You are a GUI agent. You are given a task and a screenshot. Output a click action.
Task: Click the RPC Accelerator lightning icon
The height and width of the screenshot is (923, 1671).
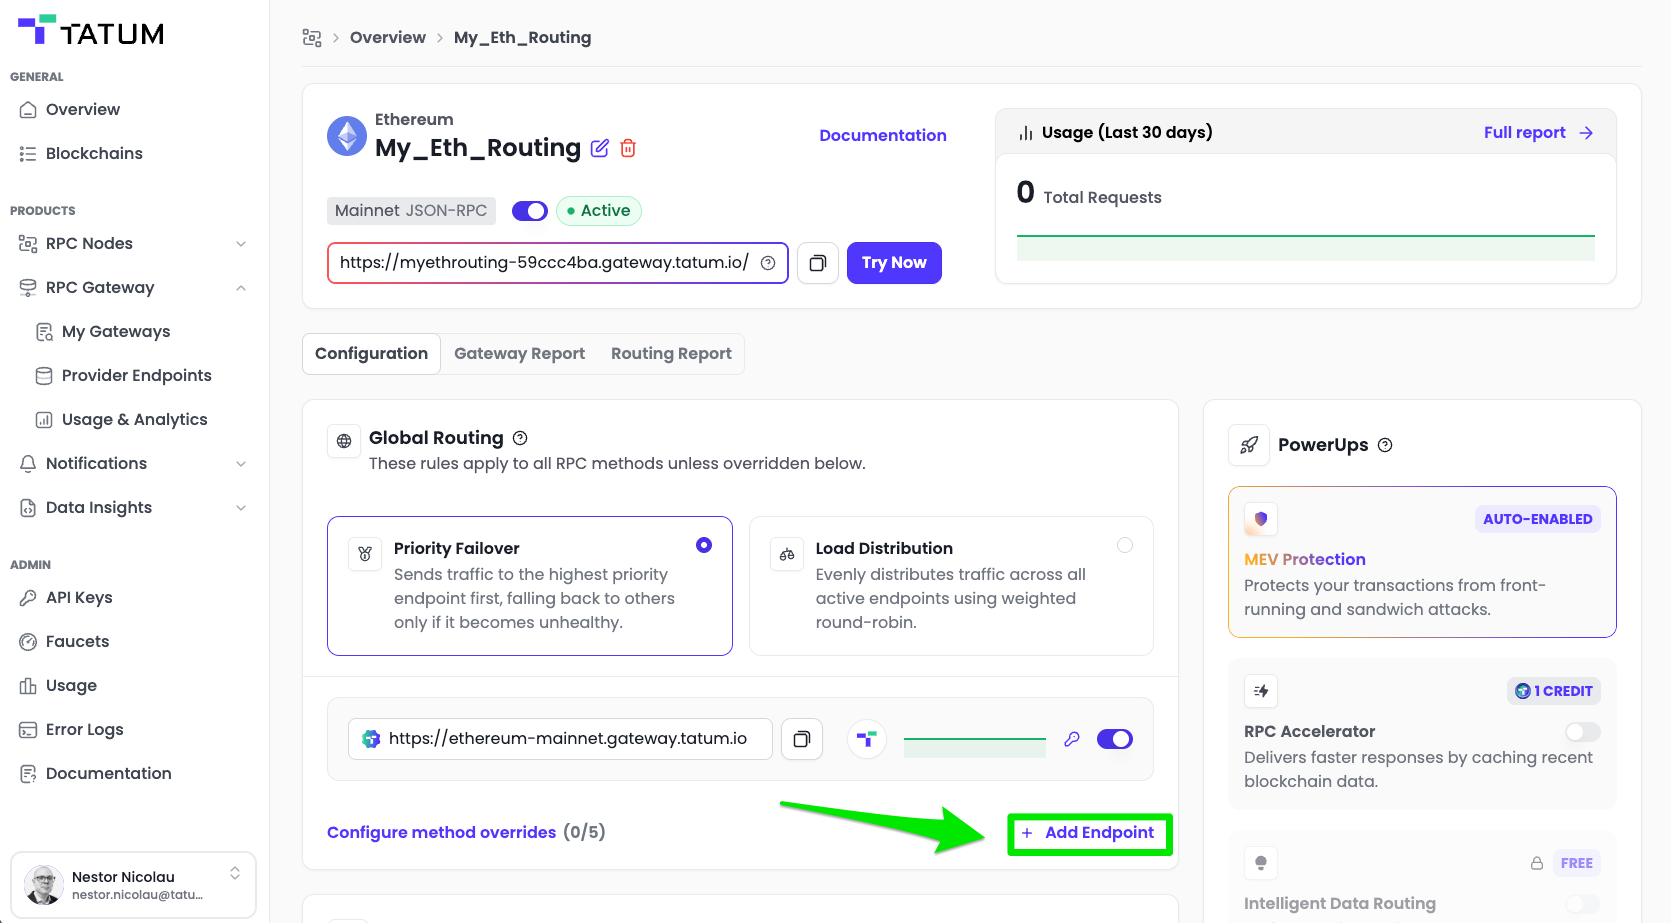1261,691
